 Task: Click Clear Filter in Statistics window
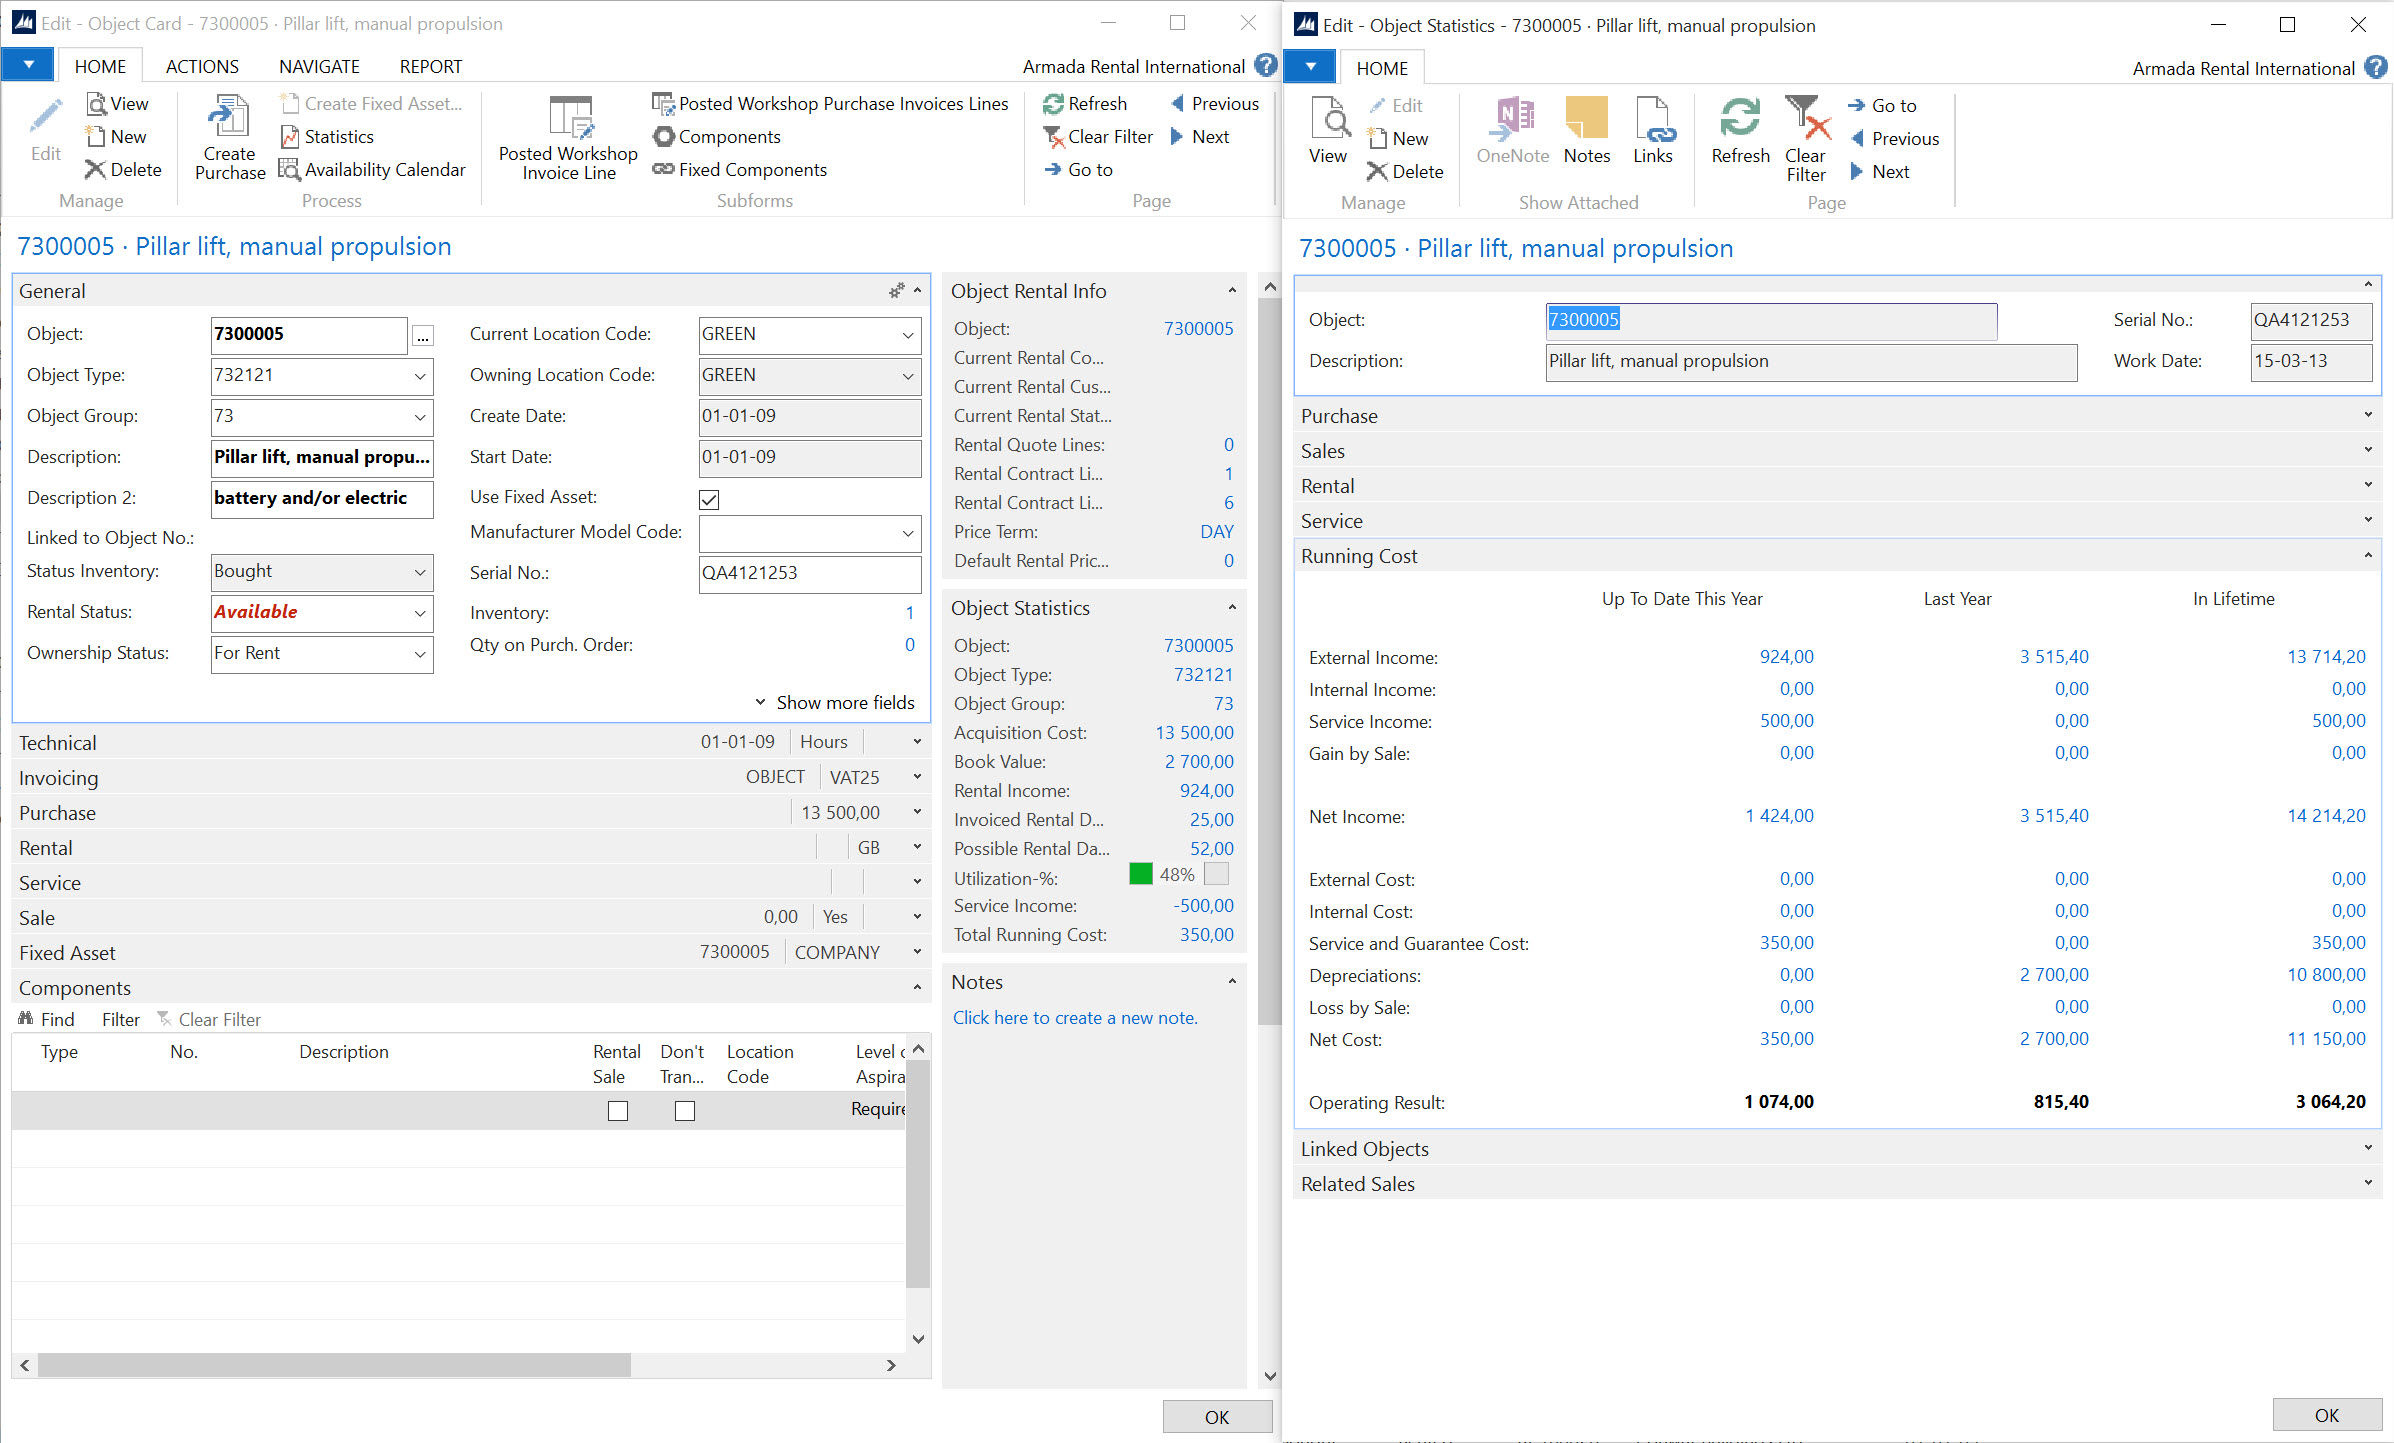(1805, 138)
